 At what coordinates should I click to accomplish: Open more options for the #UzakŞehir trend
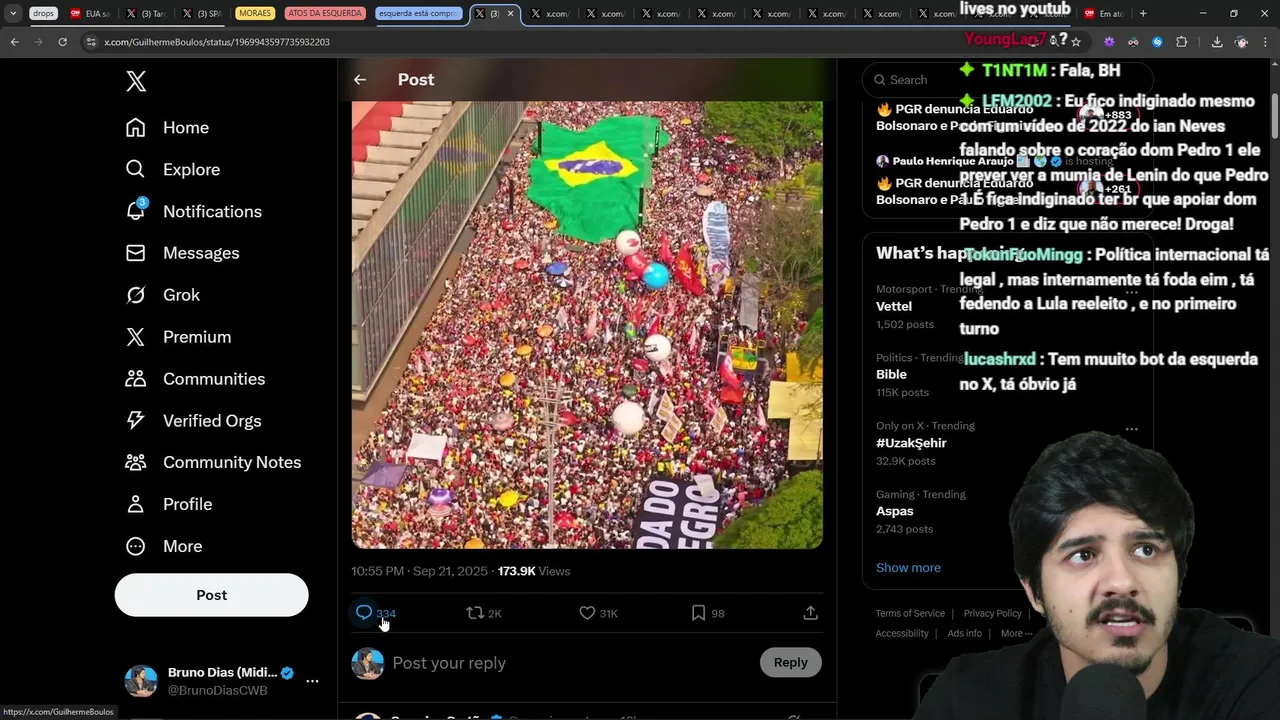[1131, 429]
